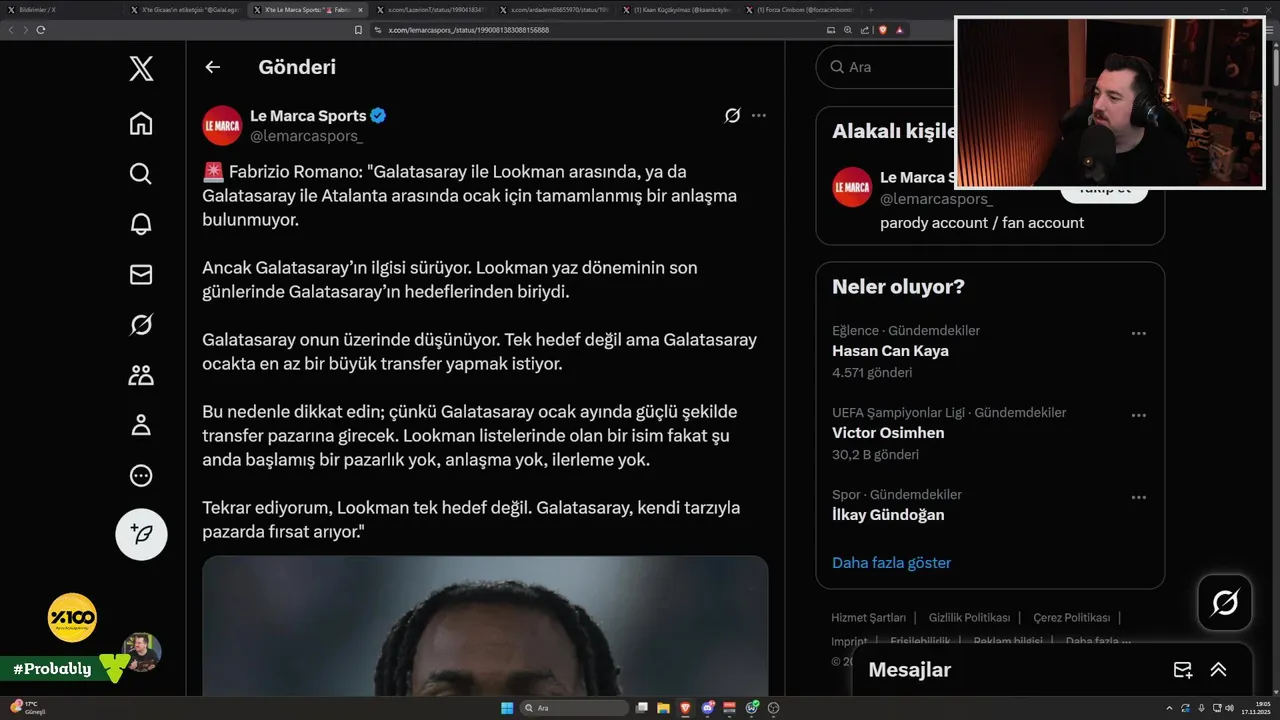The image size is (1280, 720).
Task: Open Grok icon in sidebar
Action: click(x=141, y=324)
